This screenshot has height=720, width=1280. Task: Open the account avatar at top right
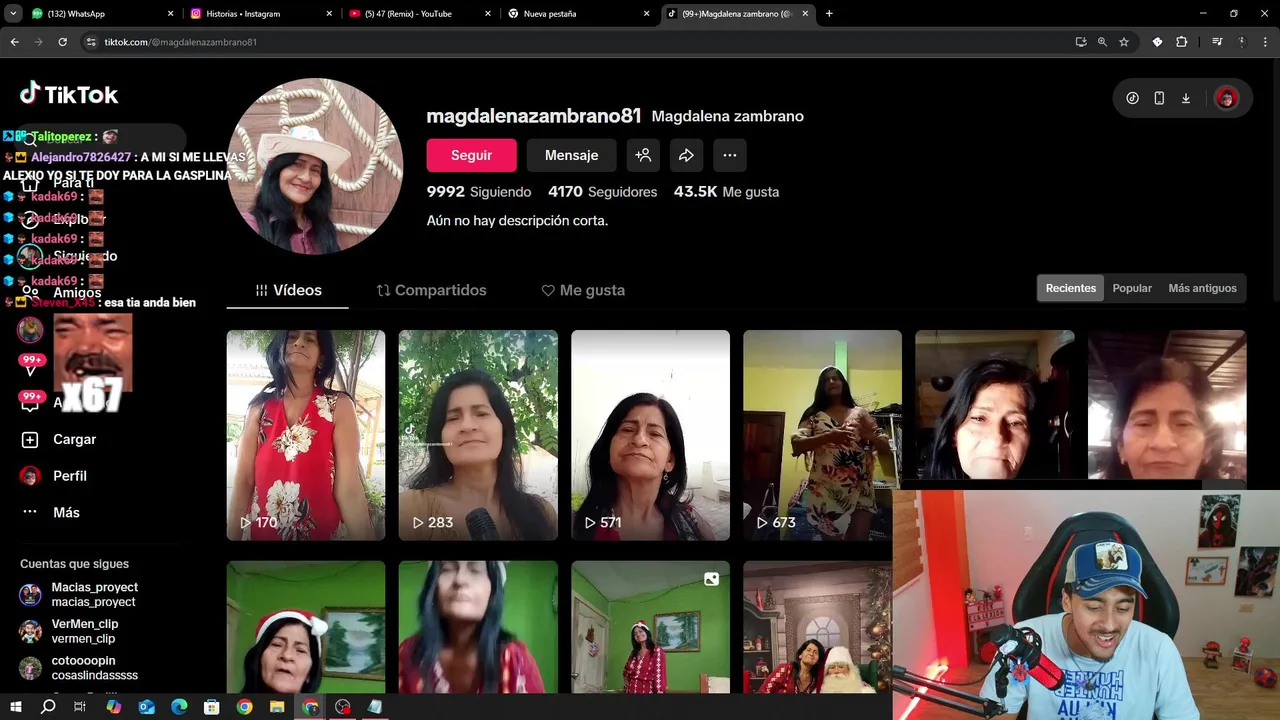(x=1226, y=98)
